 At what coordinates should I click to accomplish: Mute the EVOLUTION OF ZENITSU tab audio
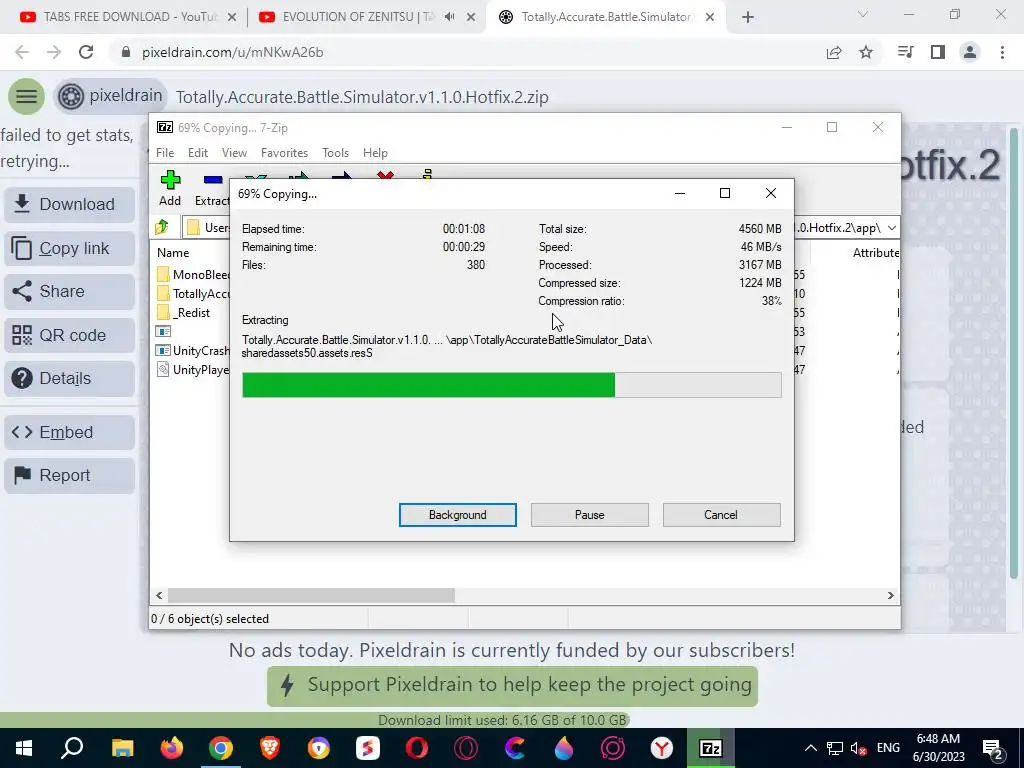pos(449,17)
